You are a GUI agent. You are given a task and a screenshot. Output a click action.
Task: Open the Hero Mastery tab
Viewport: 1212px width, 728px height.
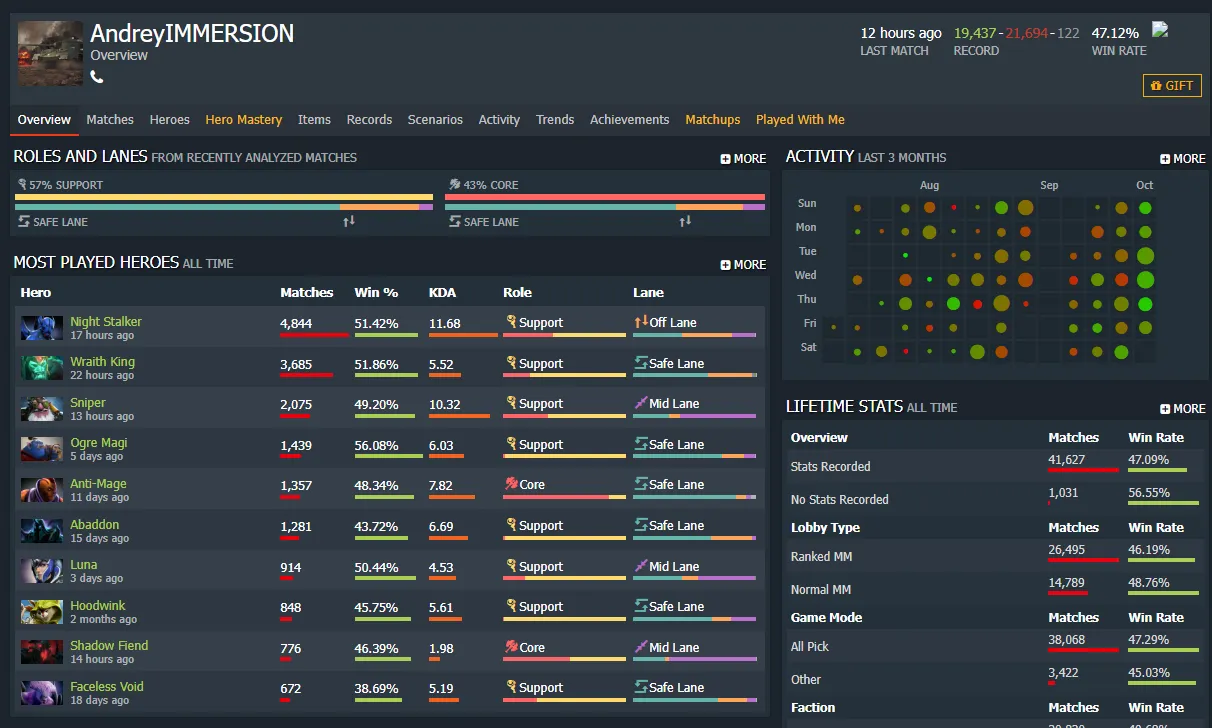pos(244,119)
